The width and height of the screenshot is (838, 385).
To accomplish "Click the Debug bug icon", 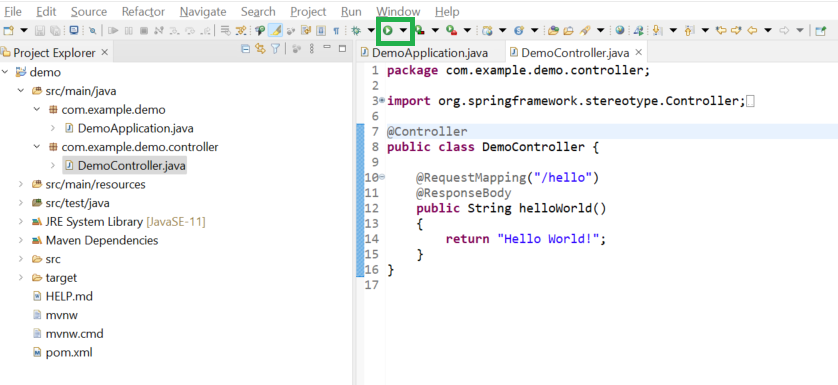I will coord(355,30).
